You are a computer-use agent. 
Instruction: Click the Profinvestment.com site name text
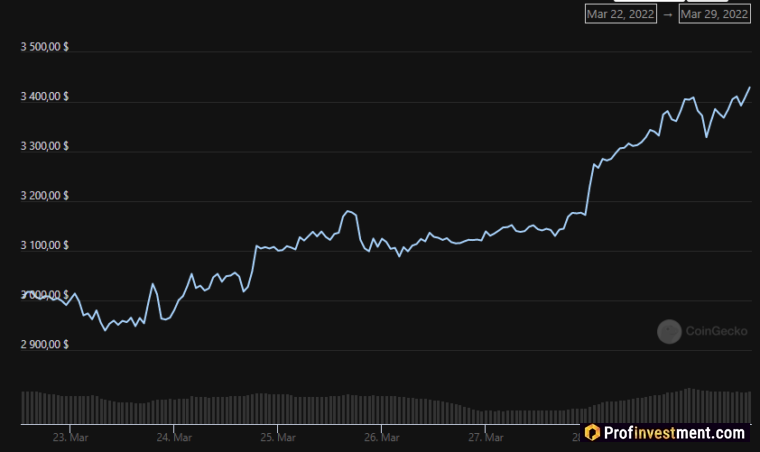point(675,433)
